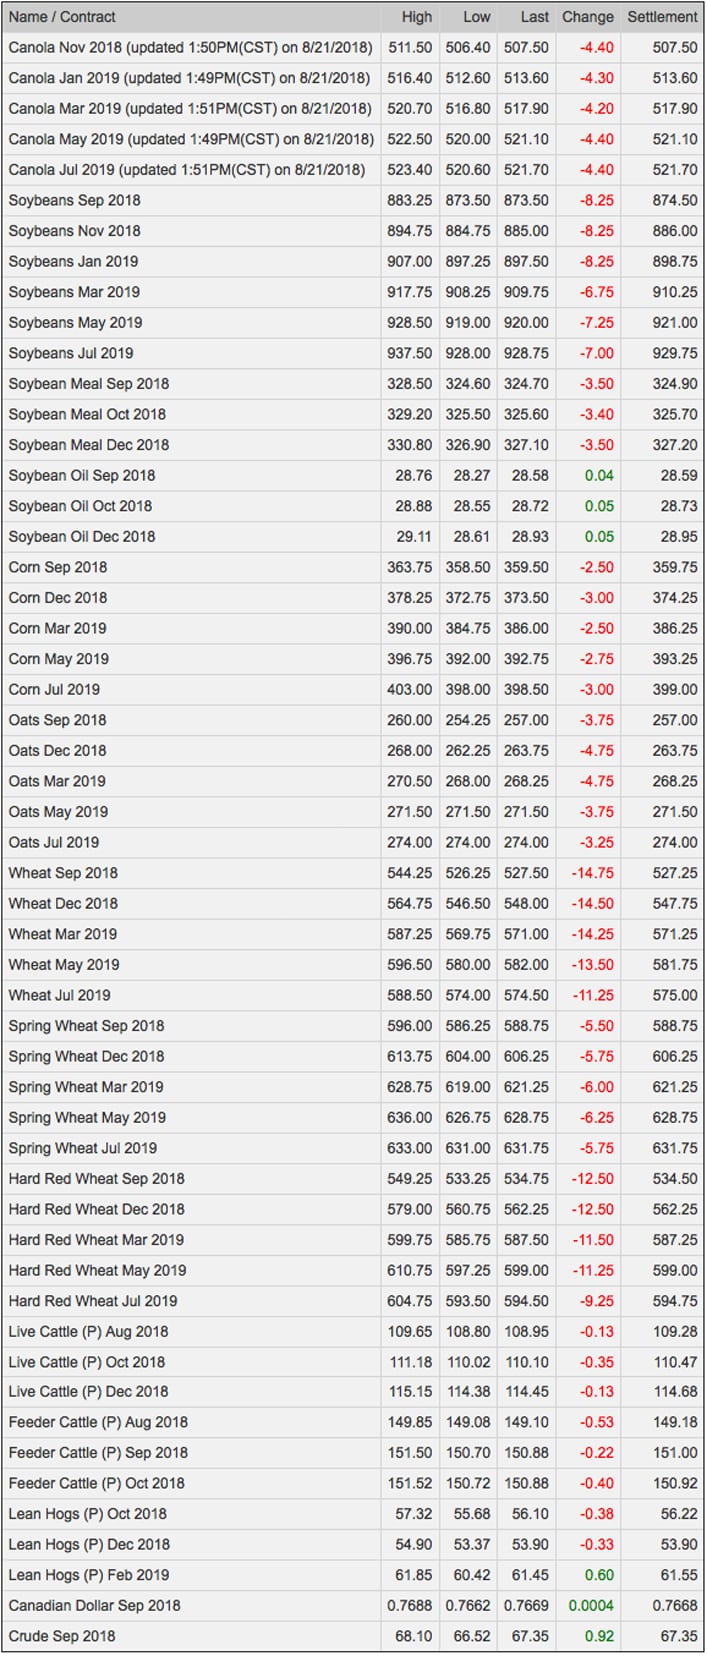
Task: Click the Soybean Meal Oct 2018 row
Action: click(x=353, y=414)
